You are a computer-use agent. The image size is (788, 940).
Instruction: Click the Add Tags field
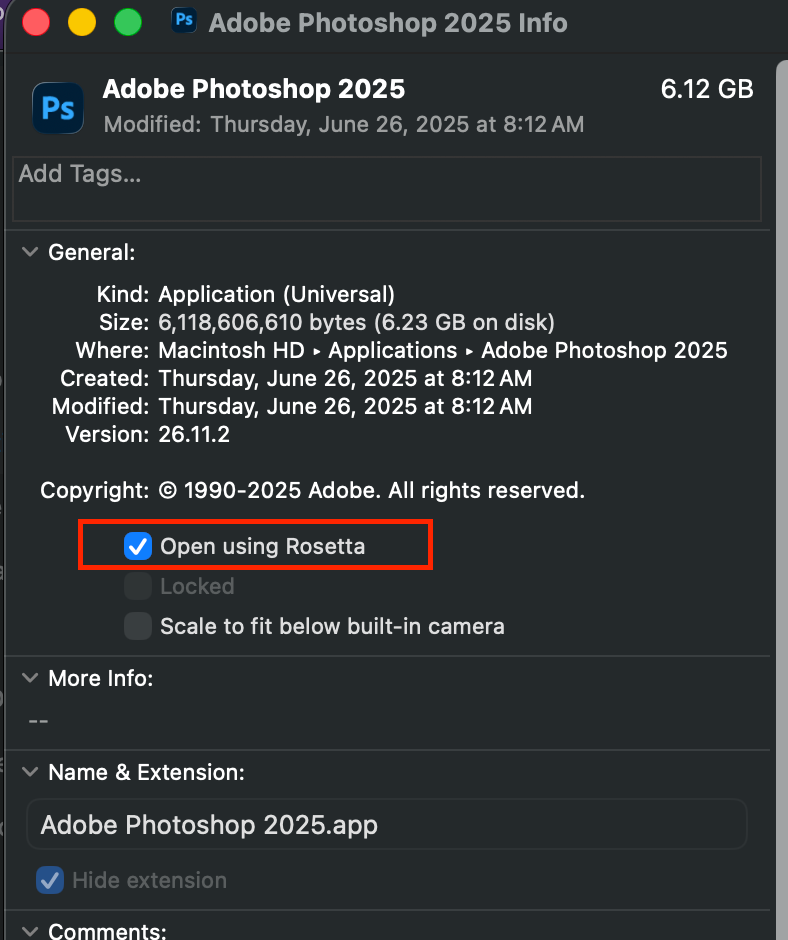pyautogui.click(x=386, y=188)
